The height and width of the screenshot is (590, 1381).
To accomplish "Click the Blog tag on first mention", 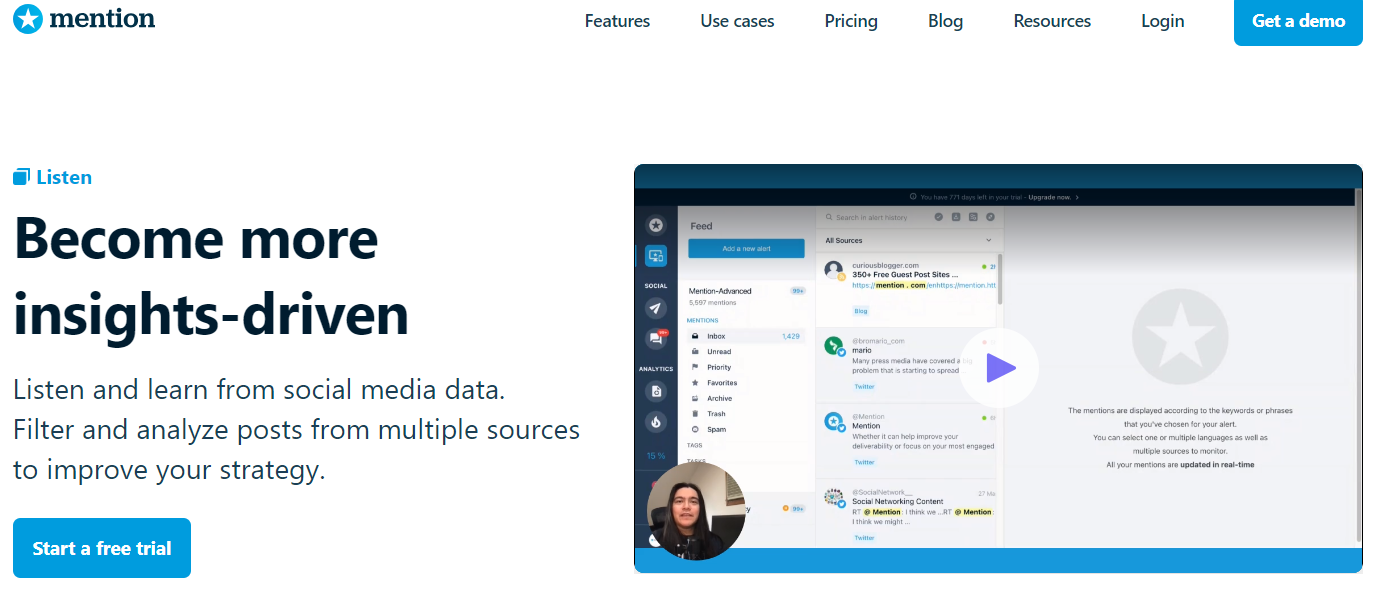I will click(861, 311).
